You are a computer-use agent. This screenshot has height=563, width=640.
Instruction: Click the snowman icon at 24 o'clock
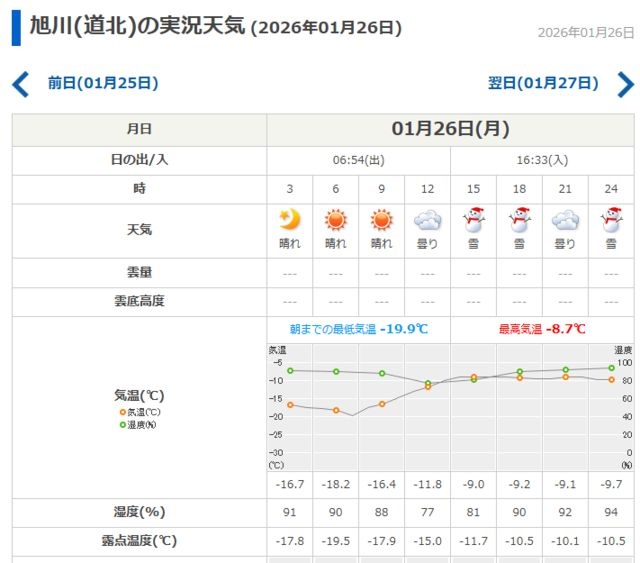pos(611,220)
